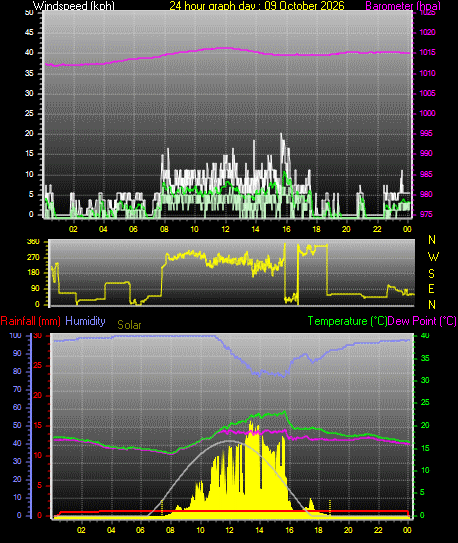Click barometer axis value 1020
Viewport: 458px width, 543px height.
[427, 33]
